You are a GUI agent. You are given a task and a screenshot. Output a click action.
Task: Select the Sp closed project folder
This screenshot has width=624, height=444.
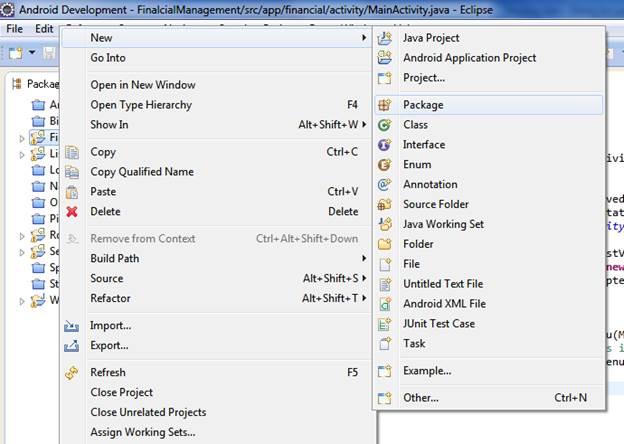coord(45,268)
